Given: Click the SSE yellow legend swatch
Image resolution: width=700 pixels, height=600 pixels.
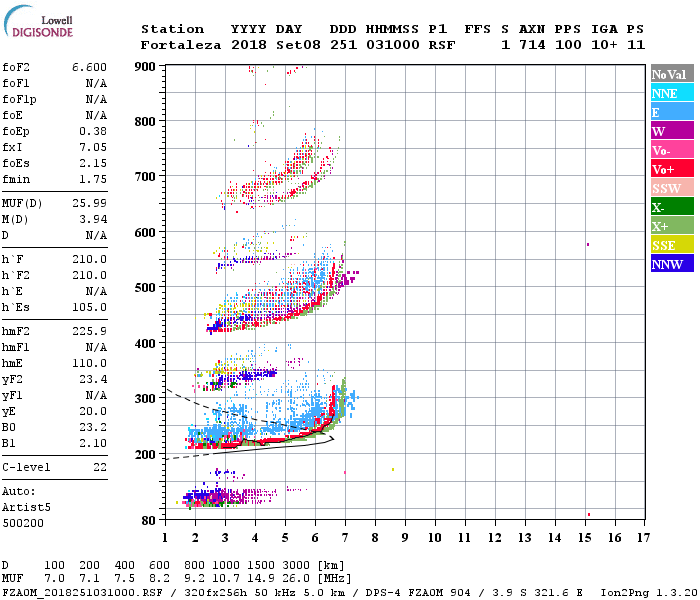Looking at the screenshot, I should pos(672,245).
